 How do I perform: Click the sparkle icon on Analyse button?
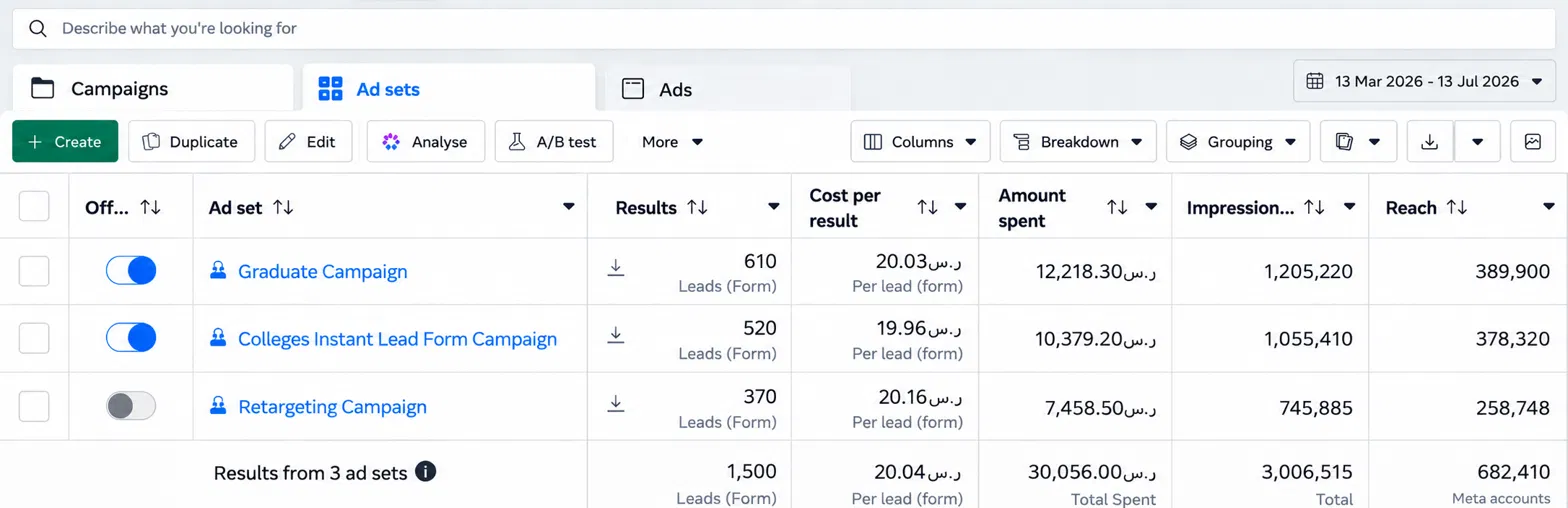coord(391,142)
